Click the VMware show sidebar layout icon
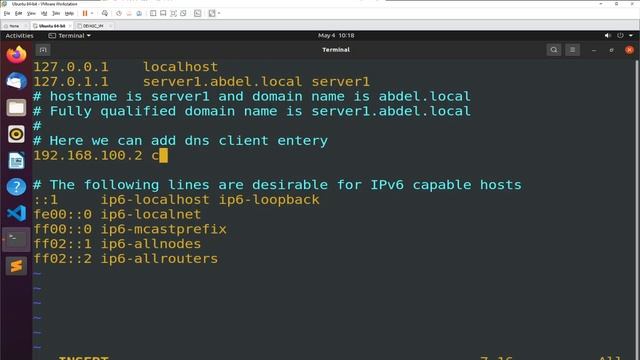Image resolution: width=640 pixels, height=360 pixels. tap(153, 13)
